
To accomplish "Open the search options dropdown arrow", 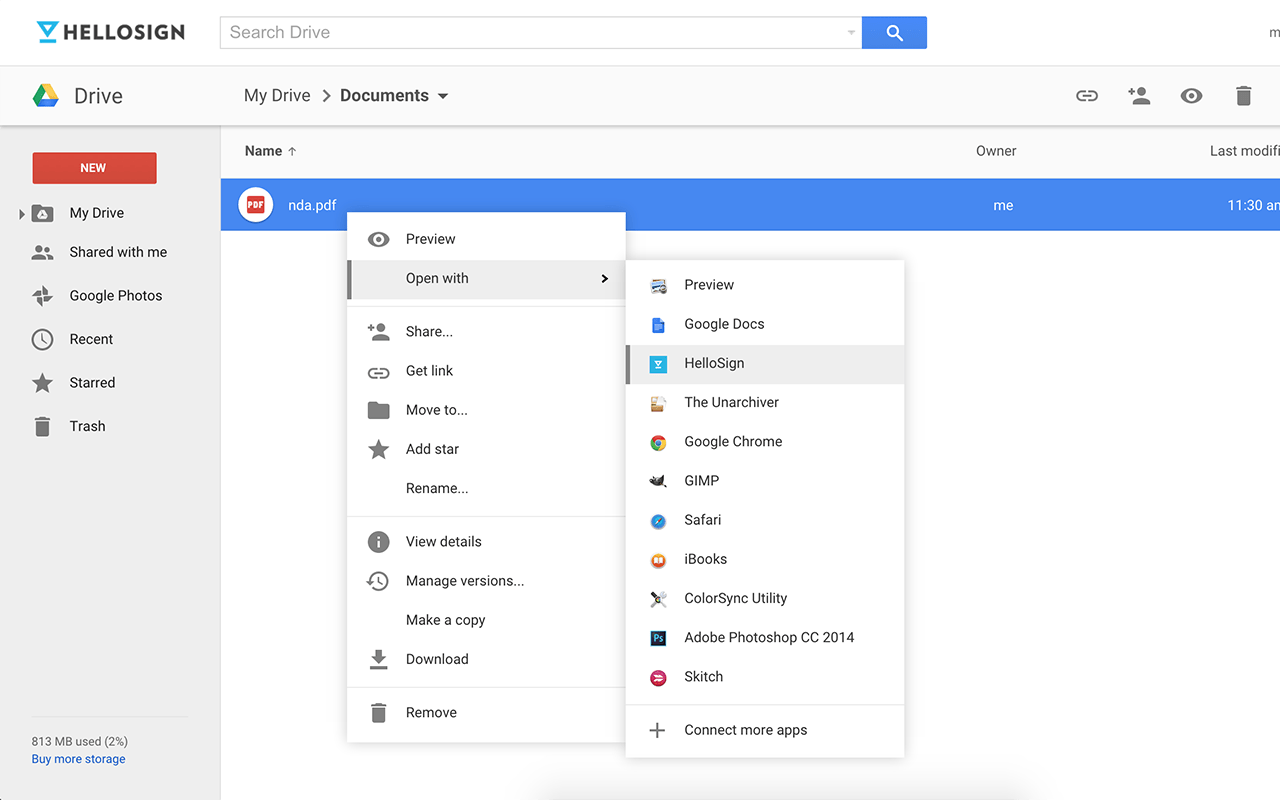I will (x=851, y=32).
